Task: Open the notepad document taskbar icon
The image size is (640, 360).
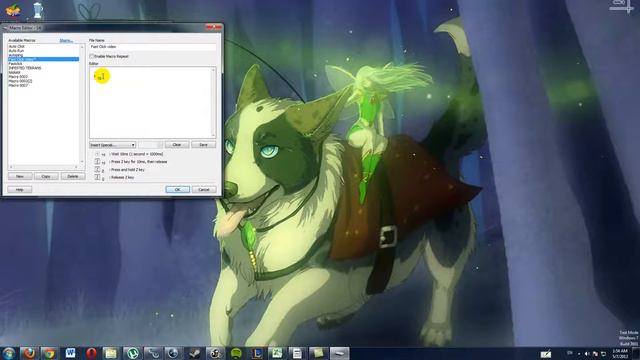Action: click(x=298, y=353)
